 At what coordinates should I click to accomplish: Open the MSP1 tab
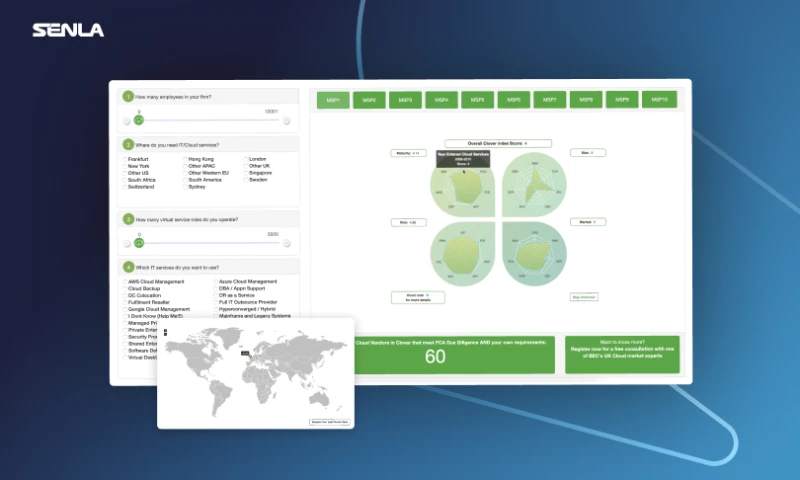pos(333,100)
